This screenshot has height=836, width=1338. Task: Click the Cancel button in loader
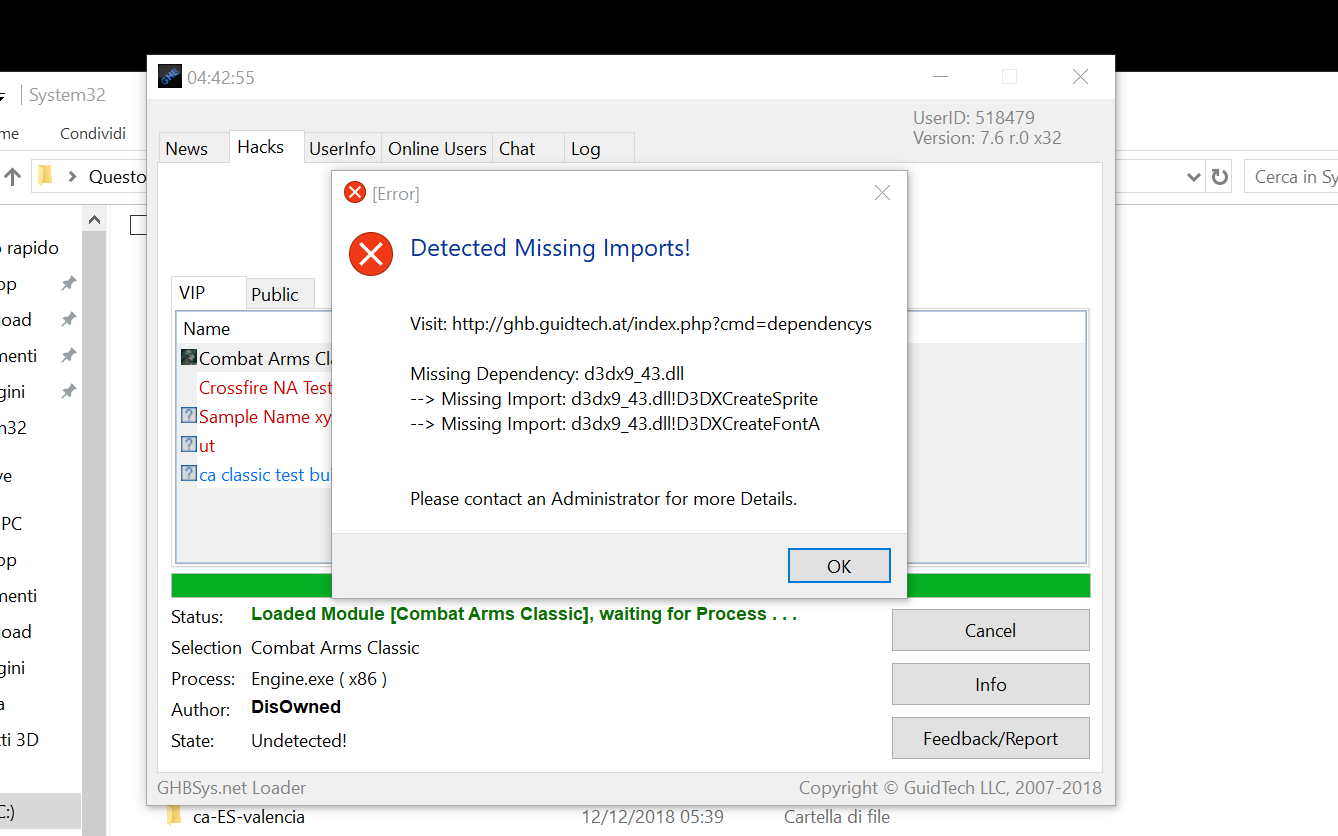990,630
